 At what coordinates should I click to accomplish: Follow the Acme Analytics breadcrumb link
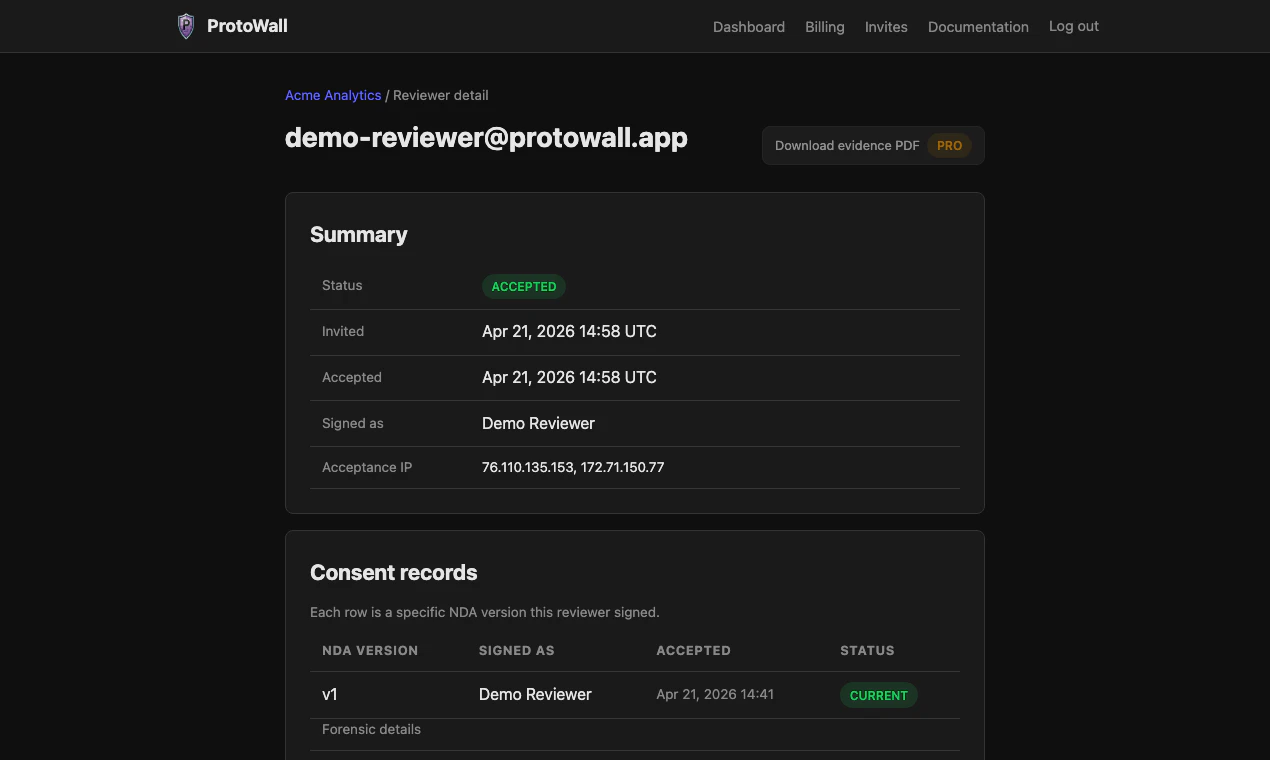point(333,95)
